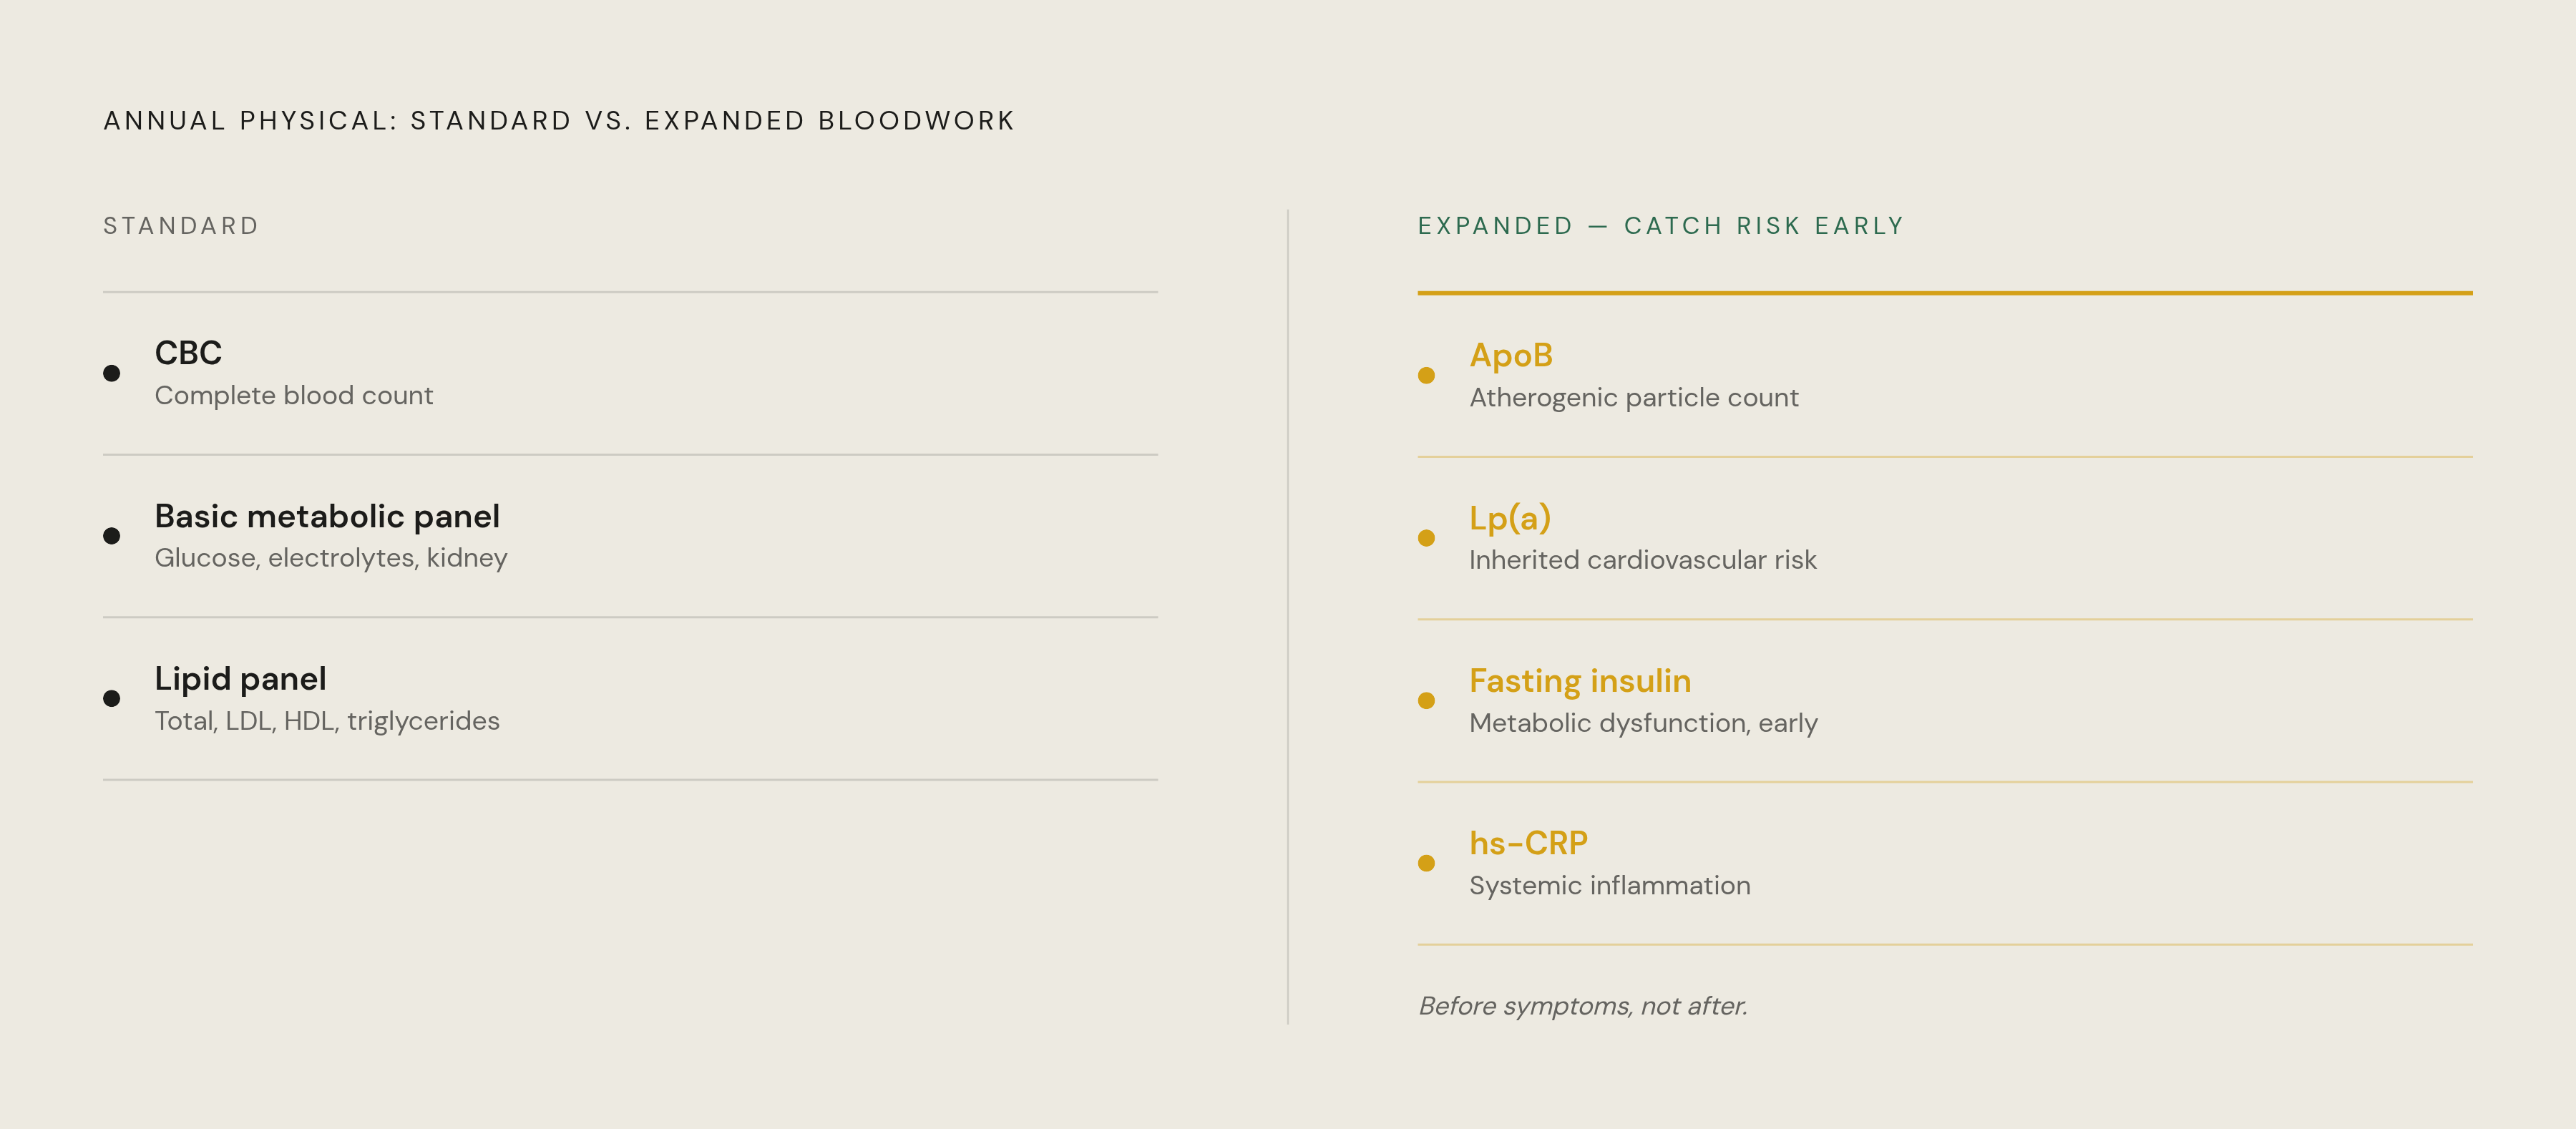Click the gold bullet beside Fasting insulin
Viewport: 2576px width, 1129px height.
click(x=1427, y=700)
